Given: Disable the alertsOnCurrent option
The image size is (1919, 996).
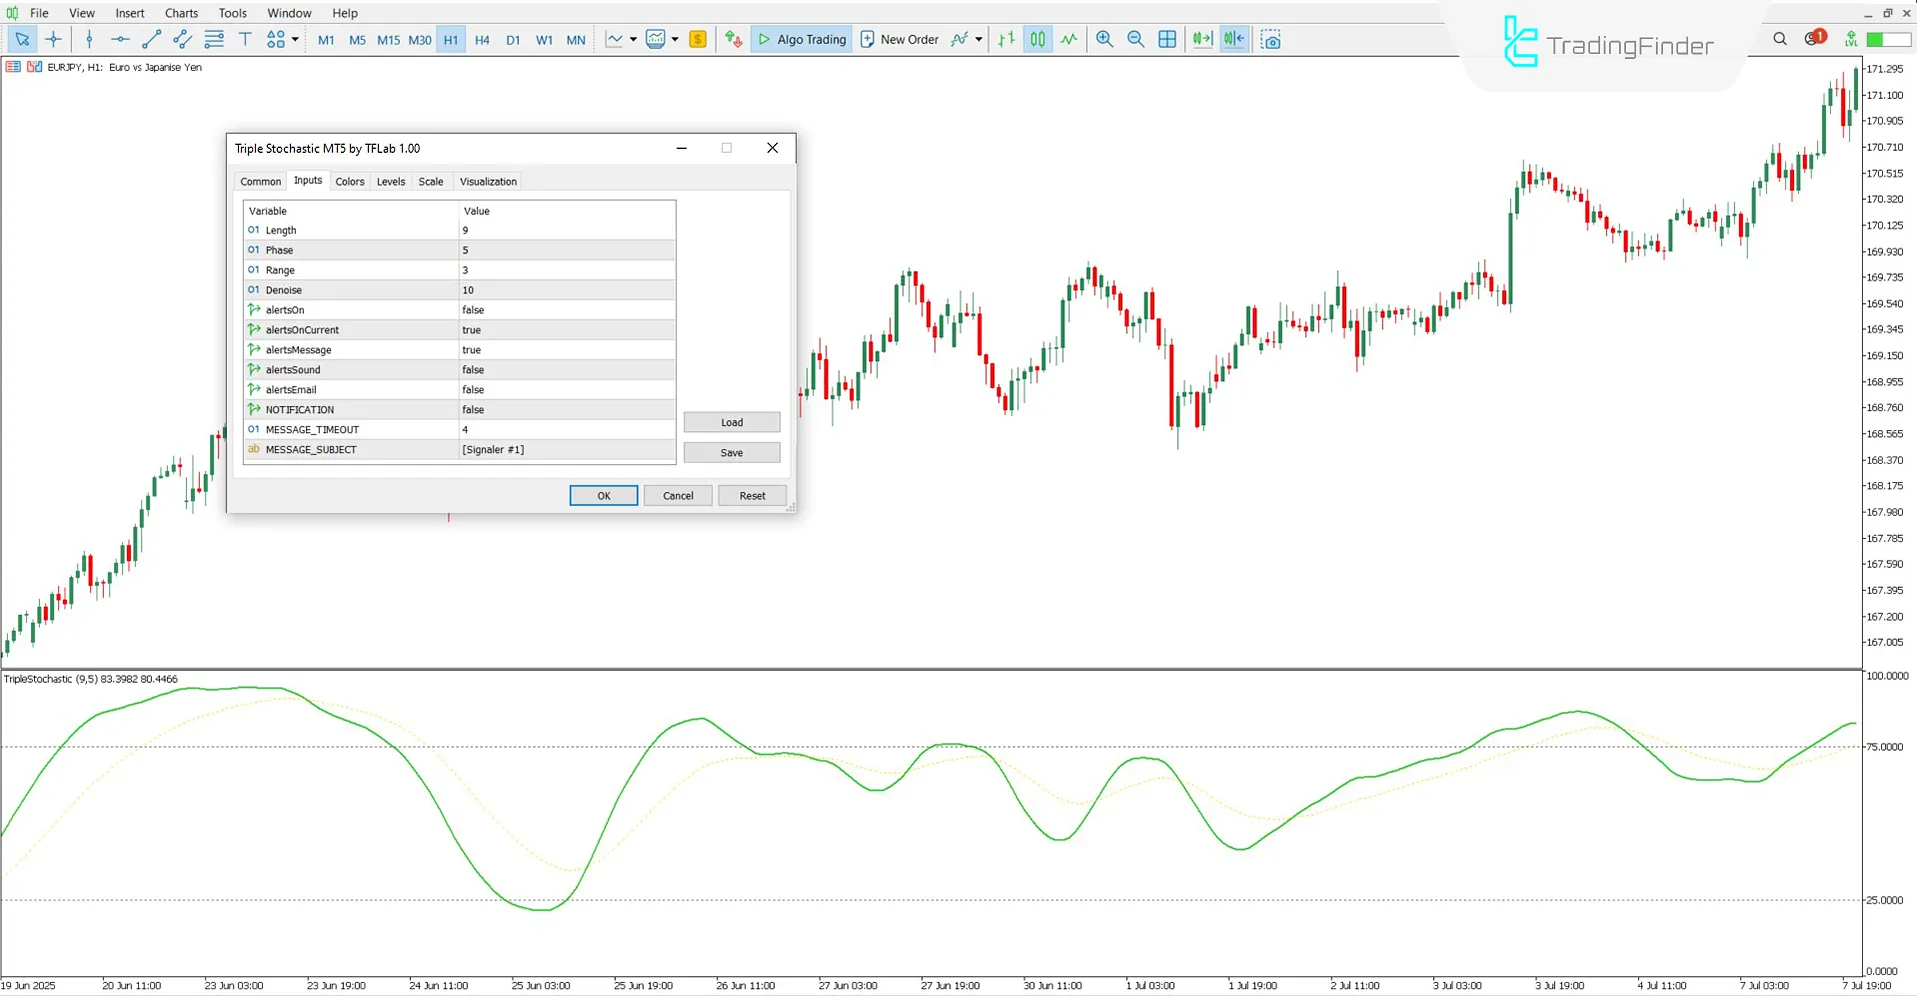Looking at the screenshot, I should click(x=565, y=330).
